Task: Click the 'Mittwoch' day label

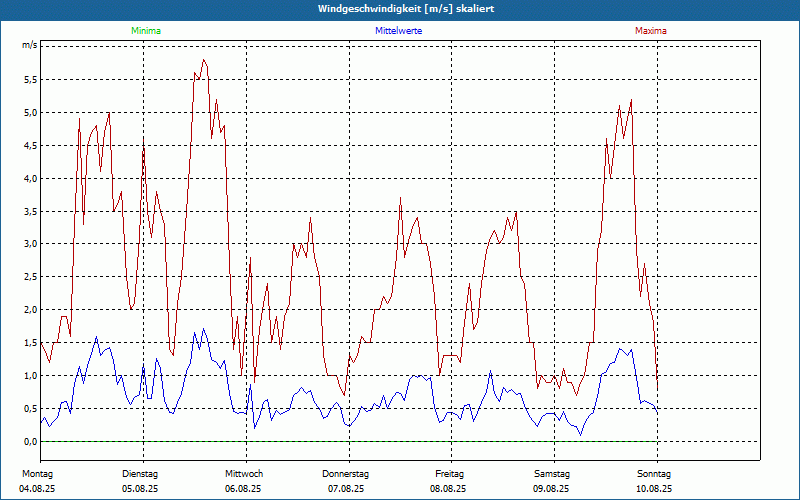Action: [244, 474]
